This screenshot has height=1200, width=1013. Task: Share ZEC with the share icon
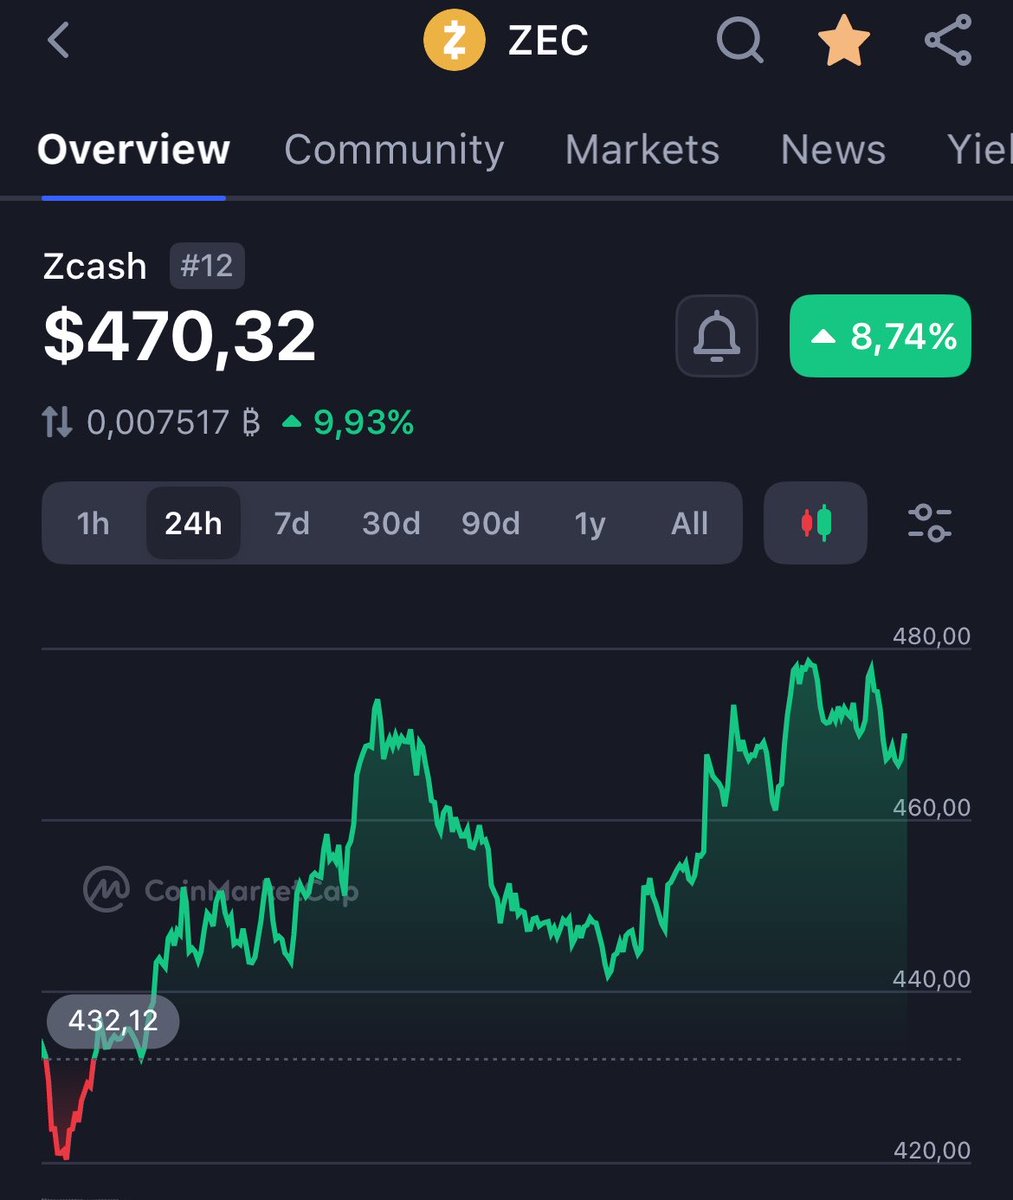948,41
